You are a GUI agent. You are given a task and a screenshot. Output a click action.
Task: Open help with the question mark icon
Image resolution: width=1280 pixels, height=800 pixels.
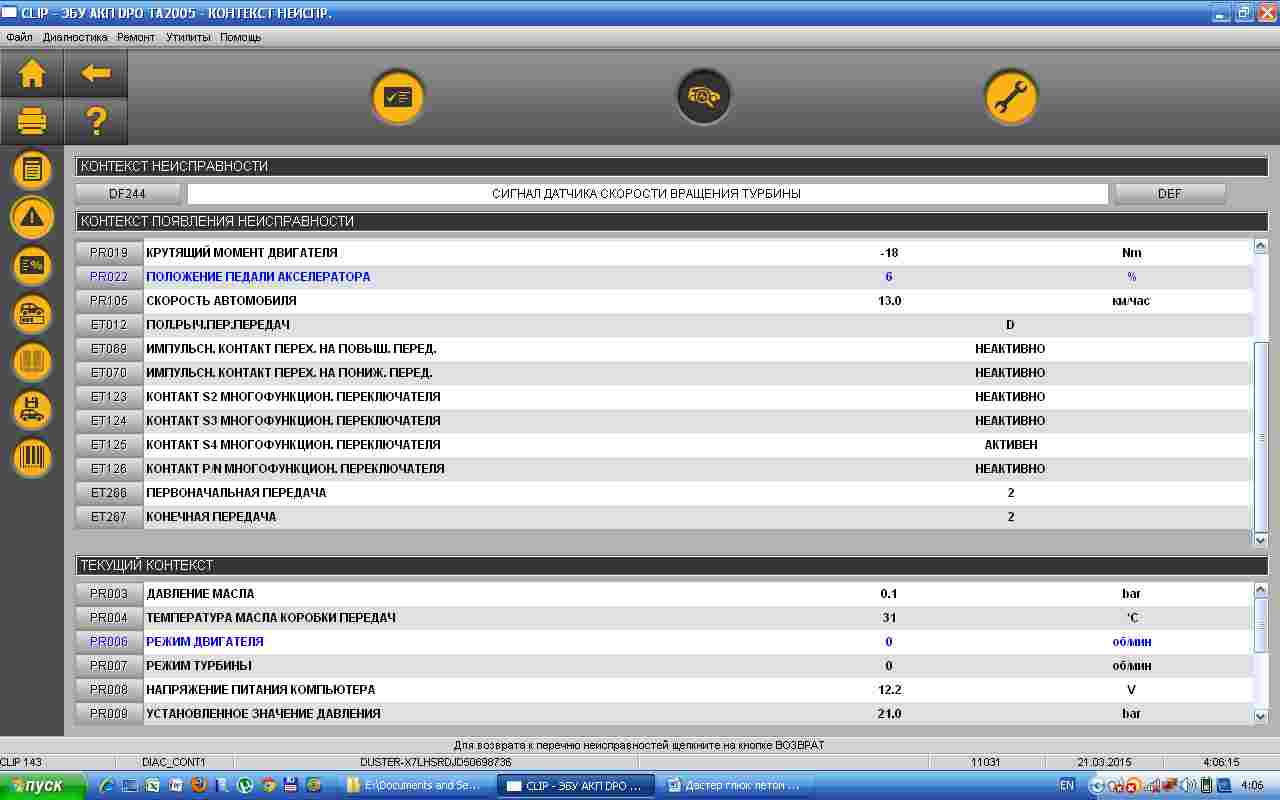click(96, 122)
